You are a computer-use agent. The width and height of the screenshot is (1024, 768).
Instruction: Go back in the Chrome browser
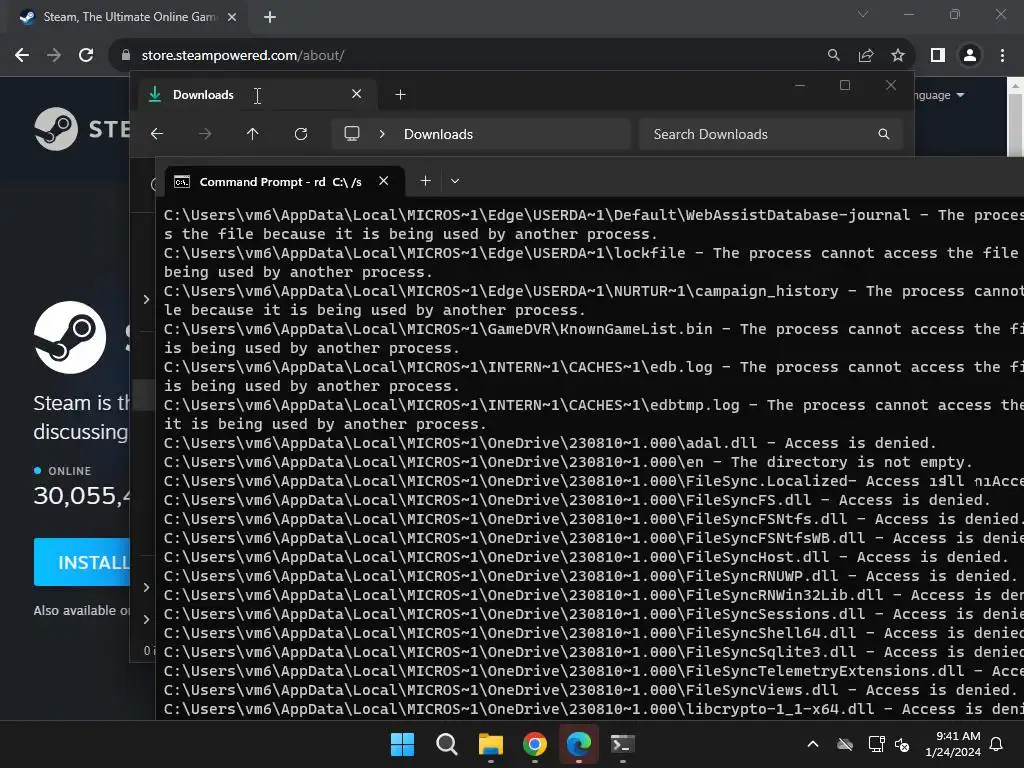pyautogui.click(x=22, y=56)
